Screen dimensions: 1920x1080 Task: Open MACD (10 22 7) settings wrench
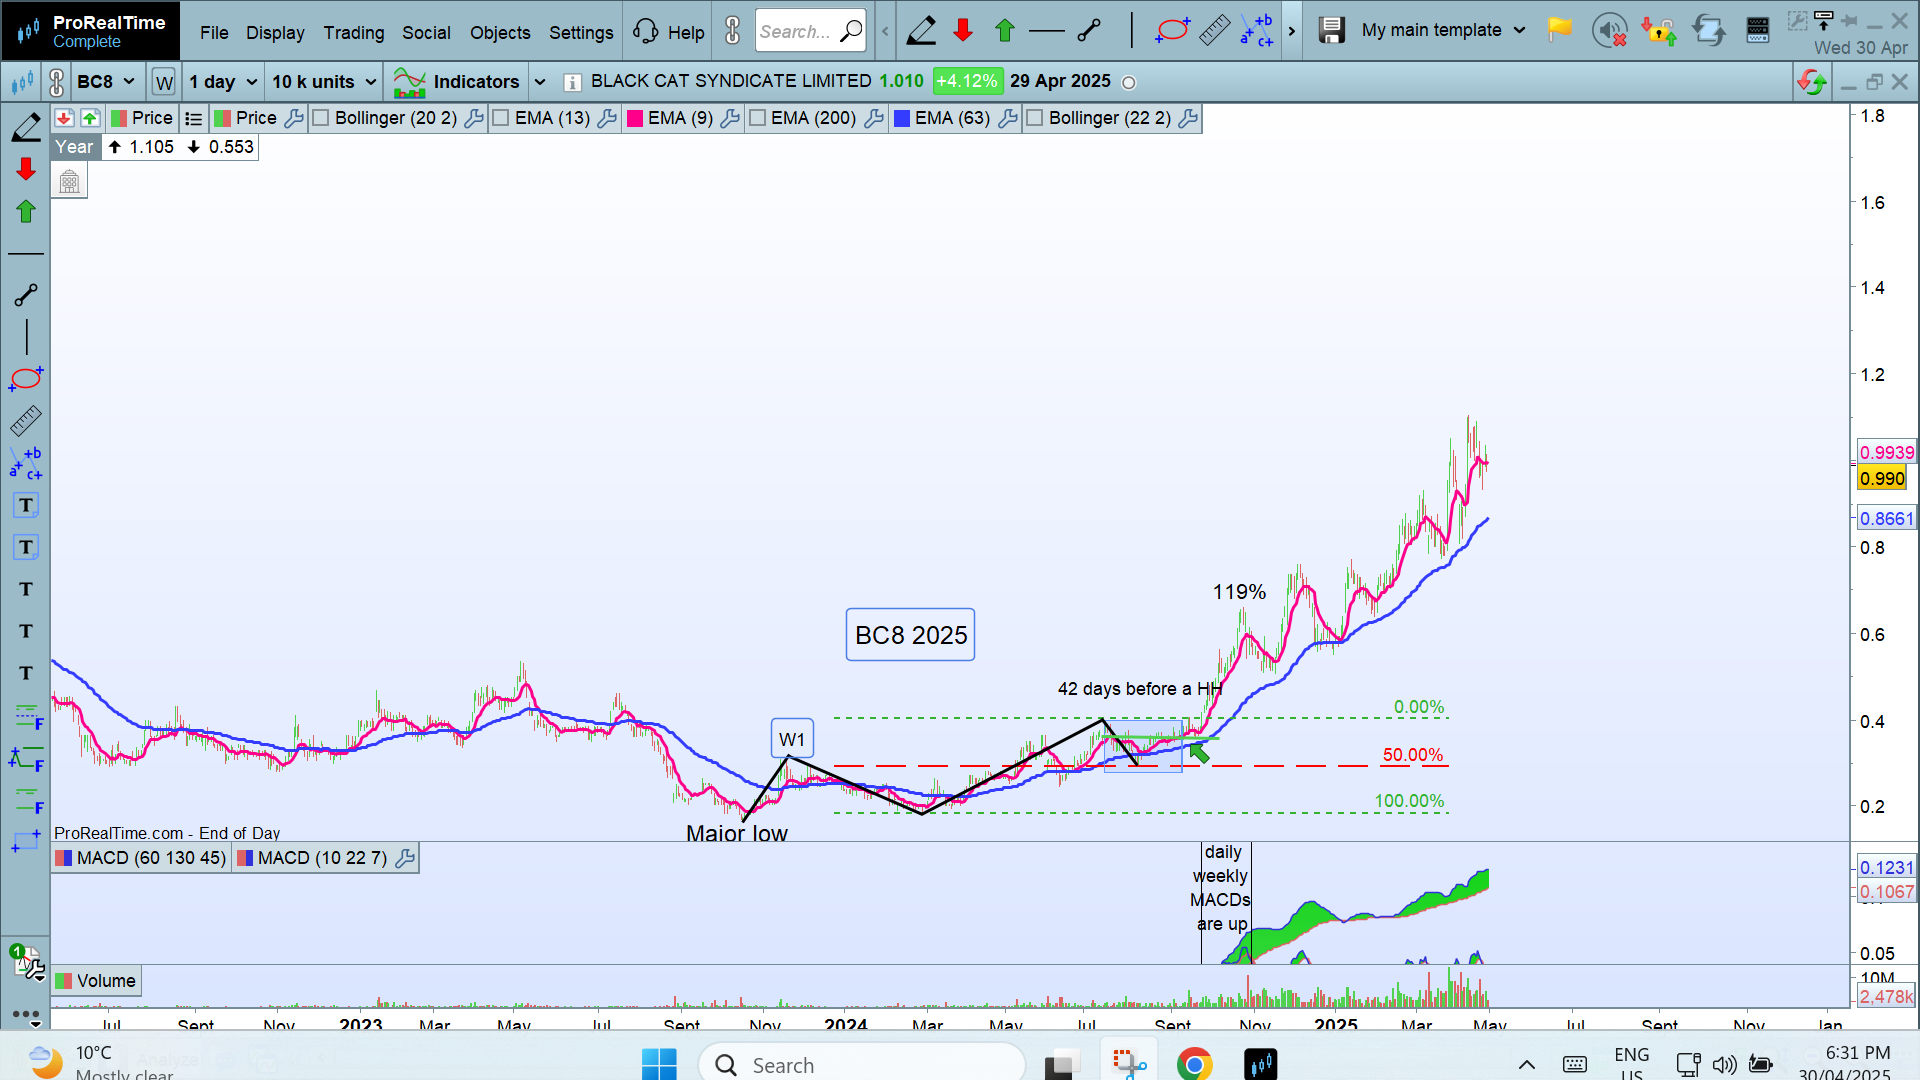405,858
